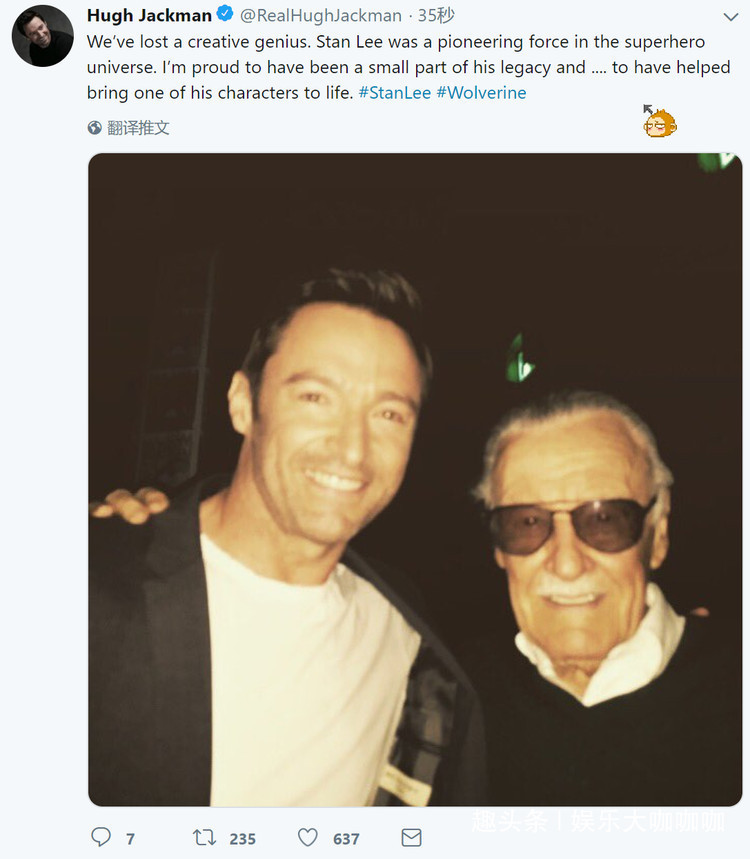This screenshot has width=750, height=859.
Task: Click the monkey emoji sticker icon
Action: pyautogui.click(x=659, y=122)
